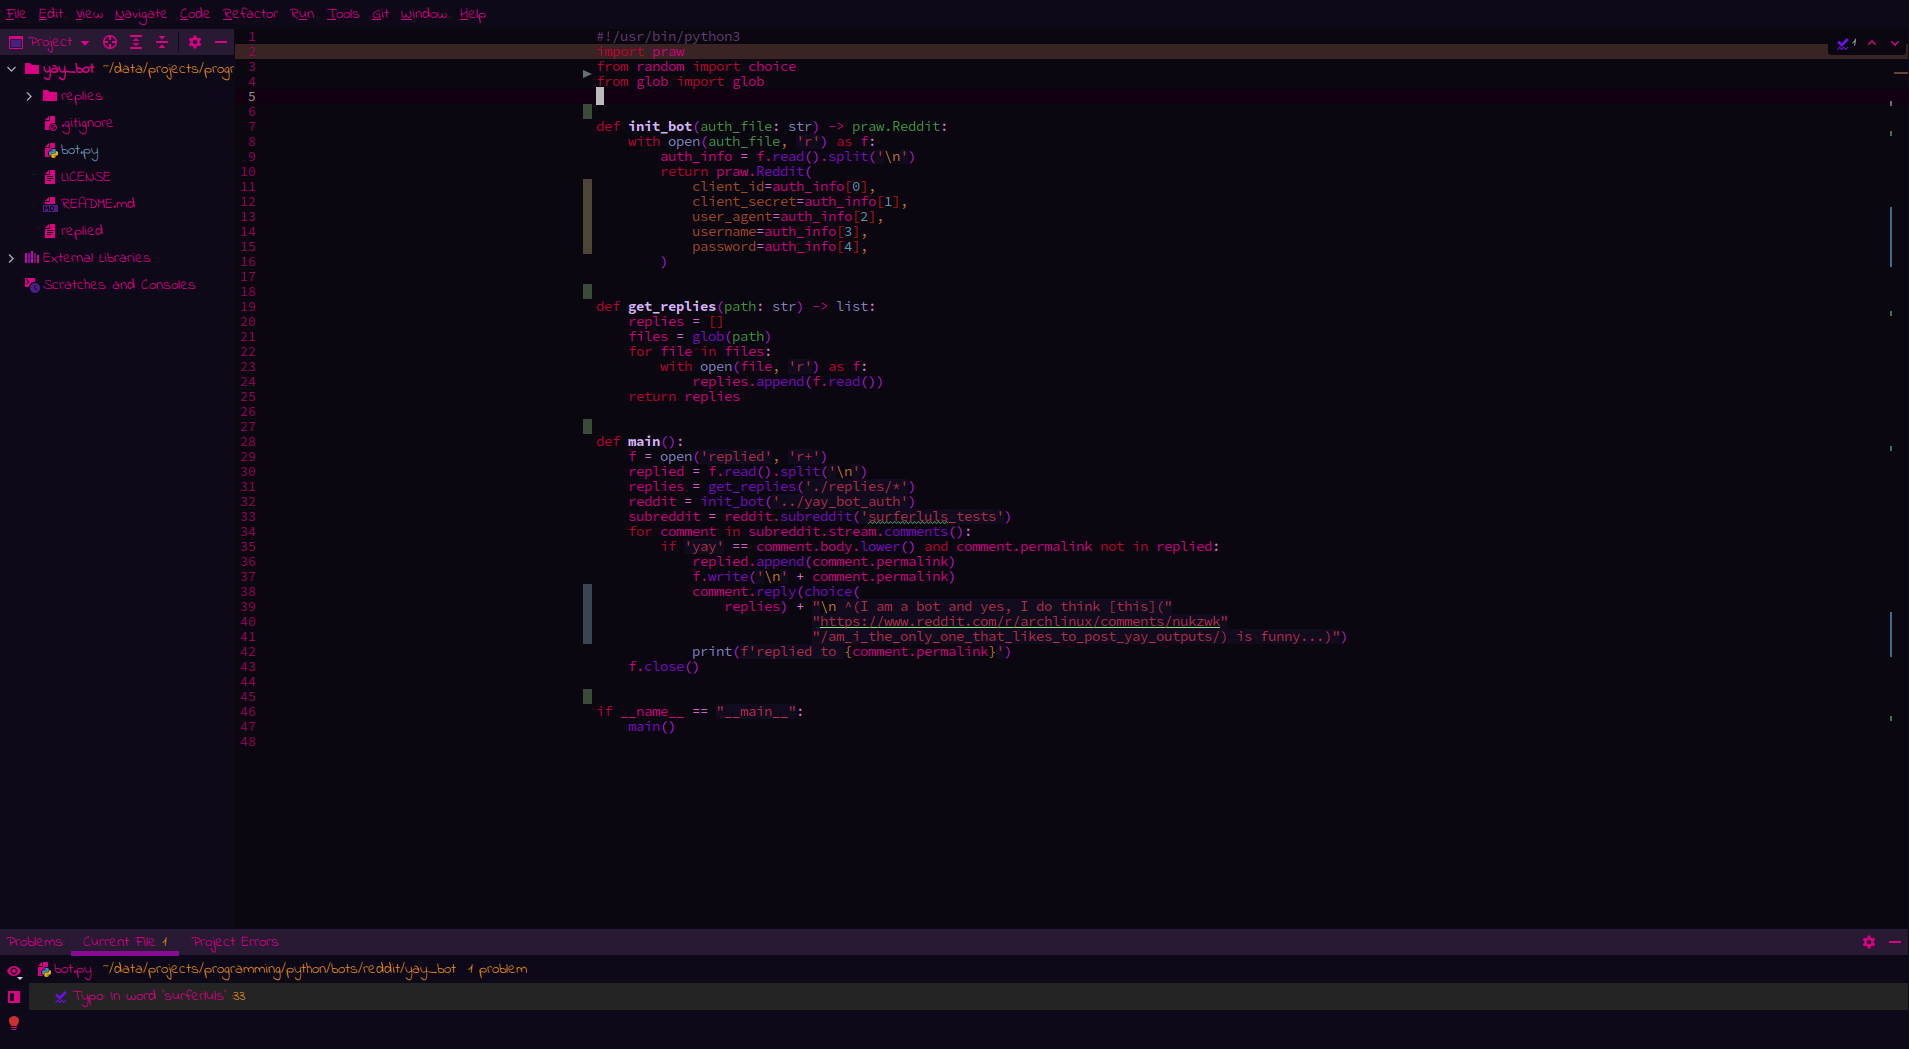
Task: Click the Select Opened File crosshair icon
Action: (110, 42)
